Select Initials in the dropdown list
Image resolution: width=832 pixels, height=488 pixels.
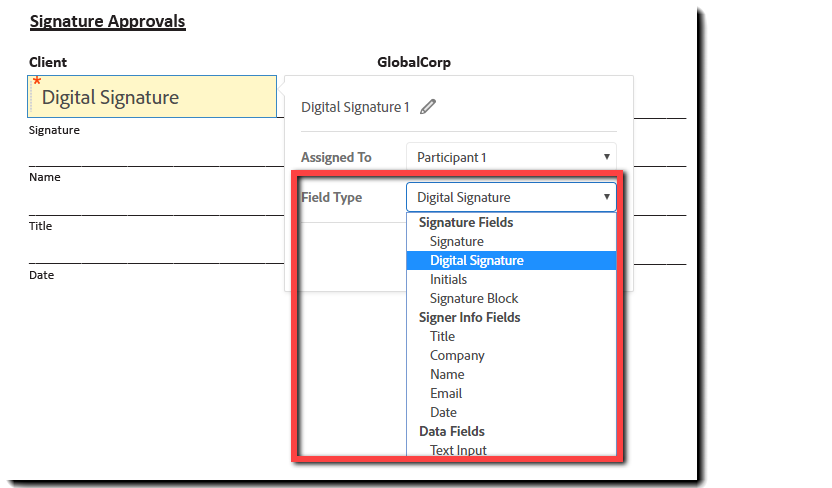(x=448, y=279)
